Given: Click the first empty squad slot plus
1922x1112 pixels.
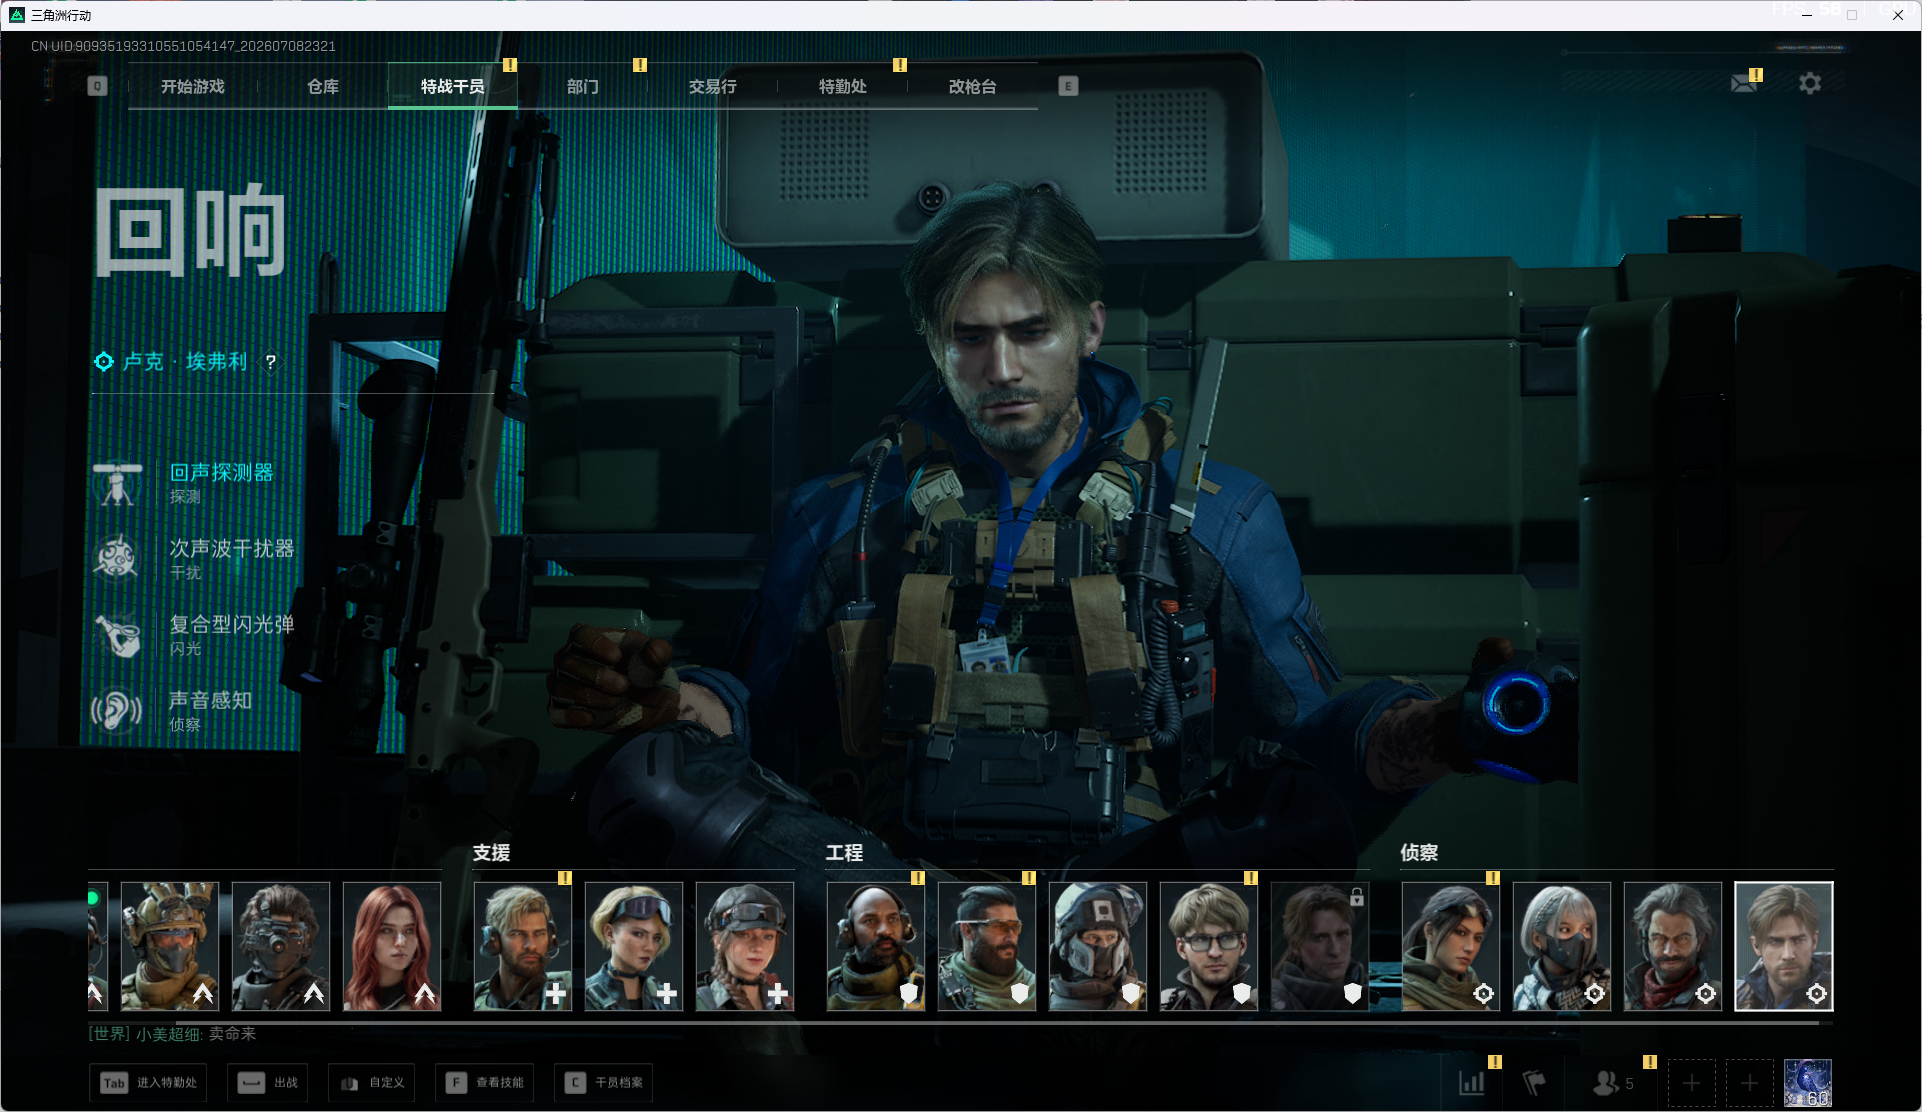Looking at the screenshot, I should 1692,1083.
